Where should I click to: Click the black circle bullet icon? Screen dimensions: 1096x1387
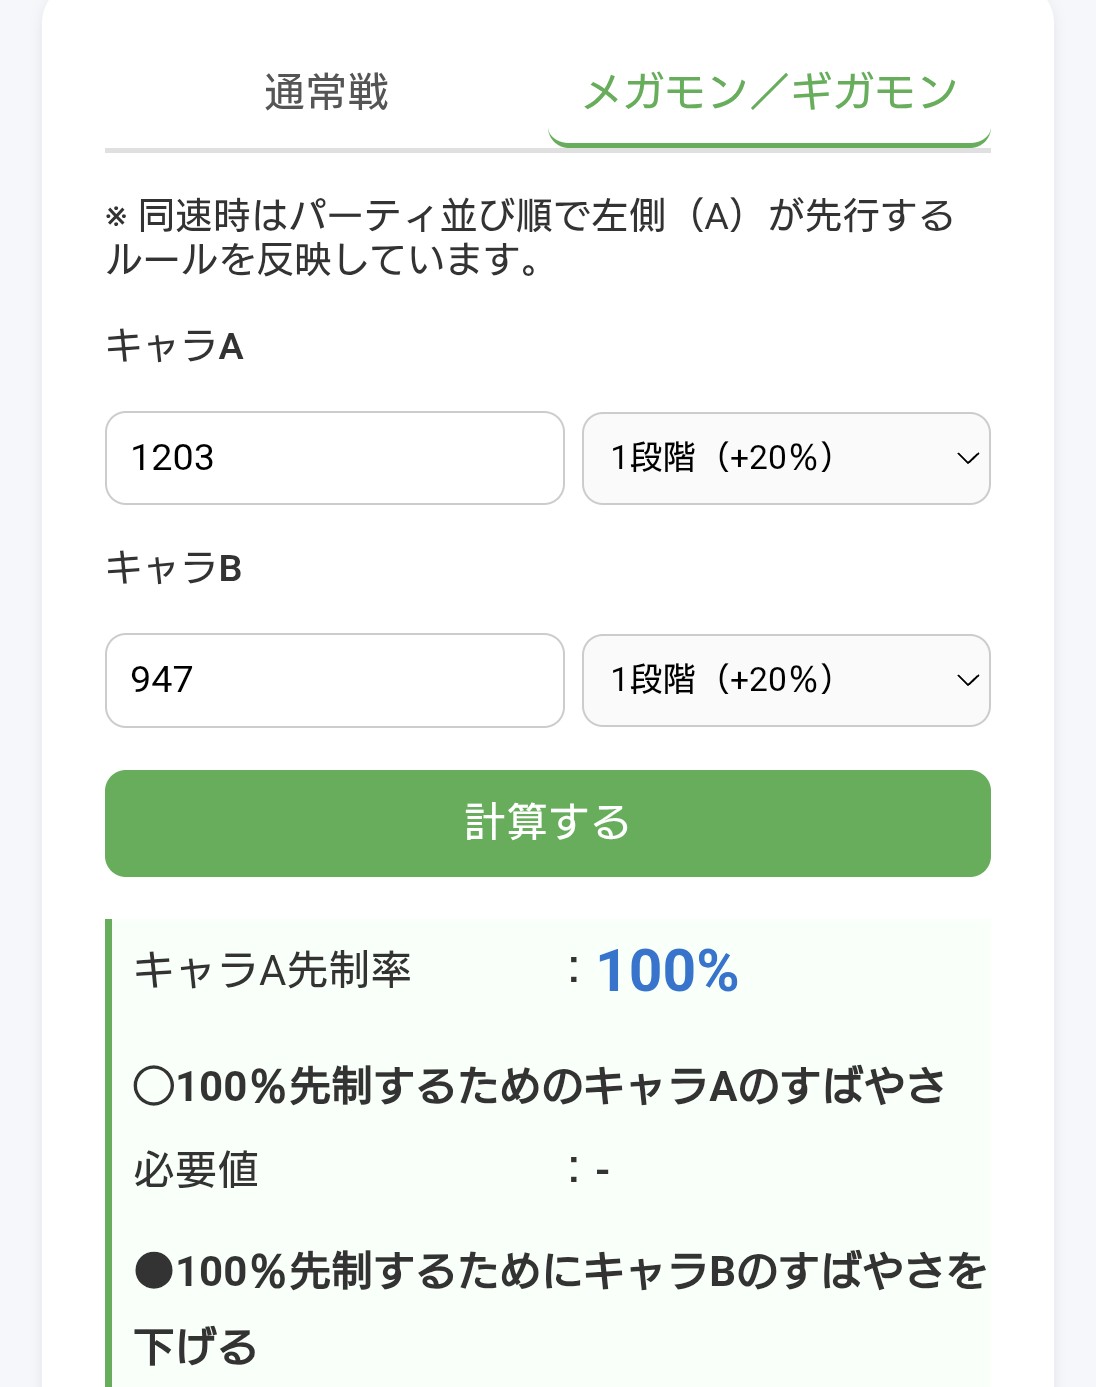coord(154,1271)
